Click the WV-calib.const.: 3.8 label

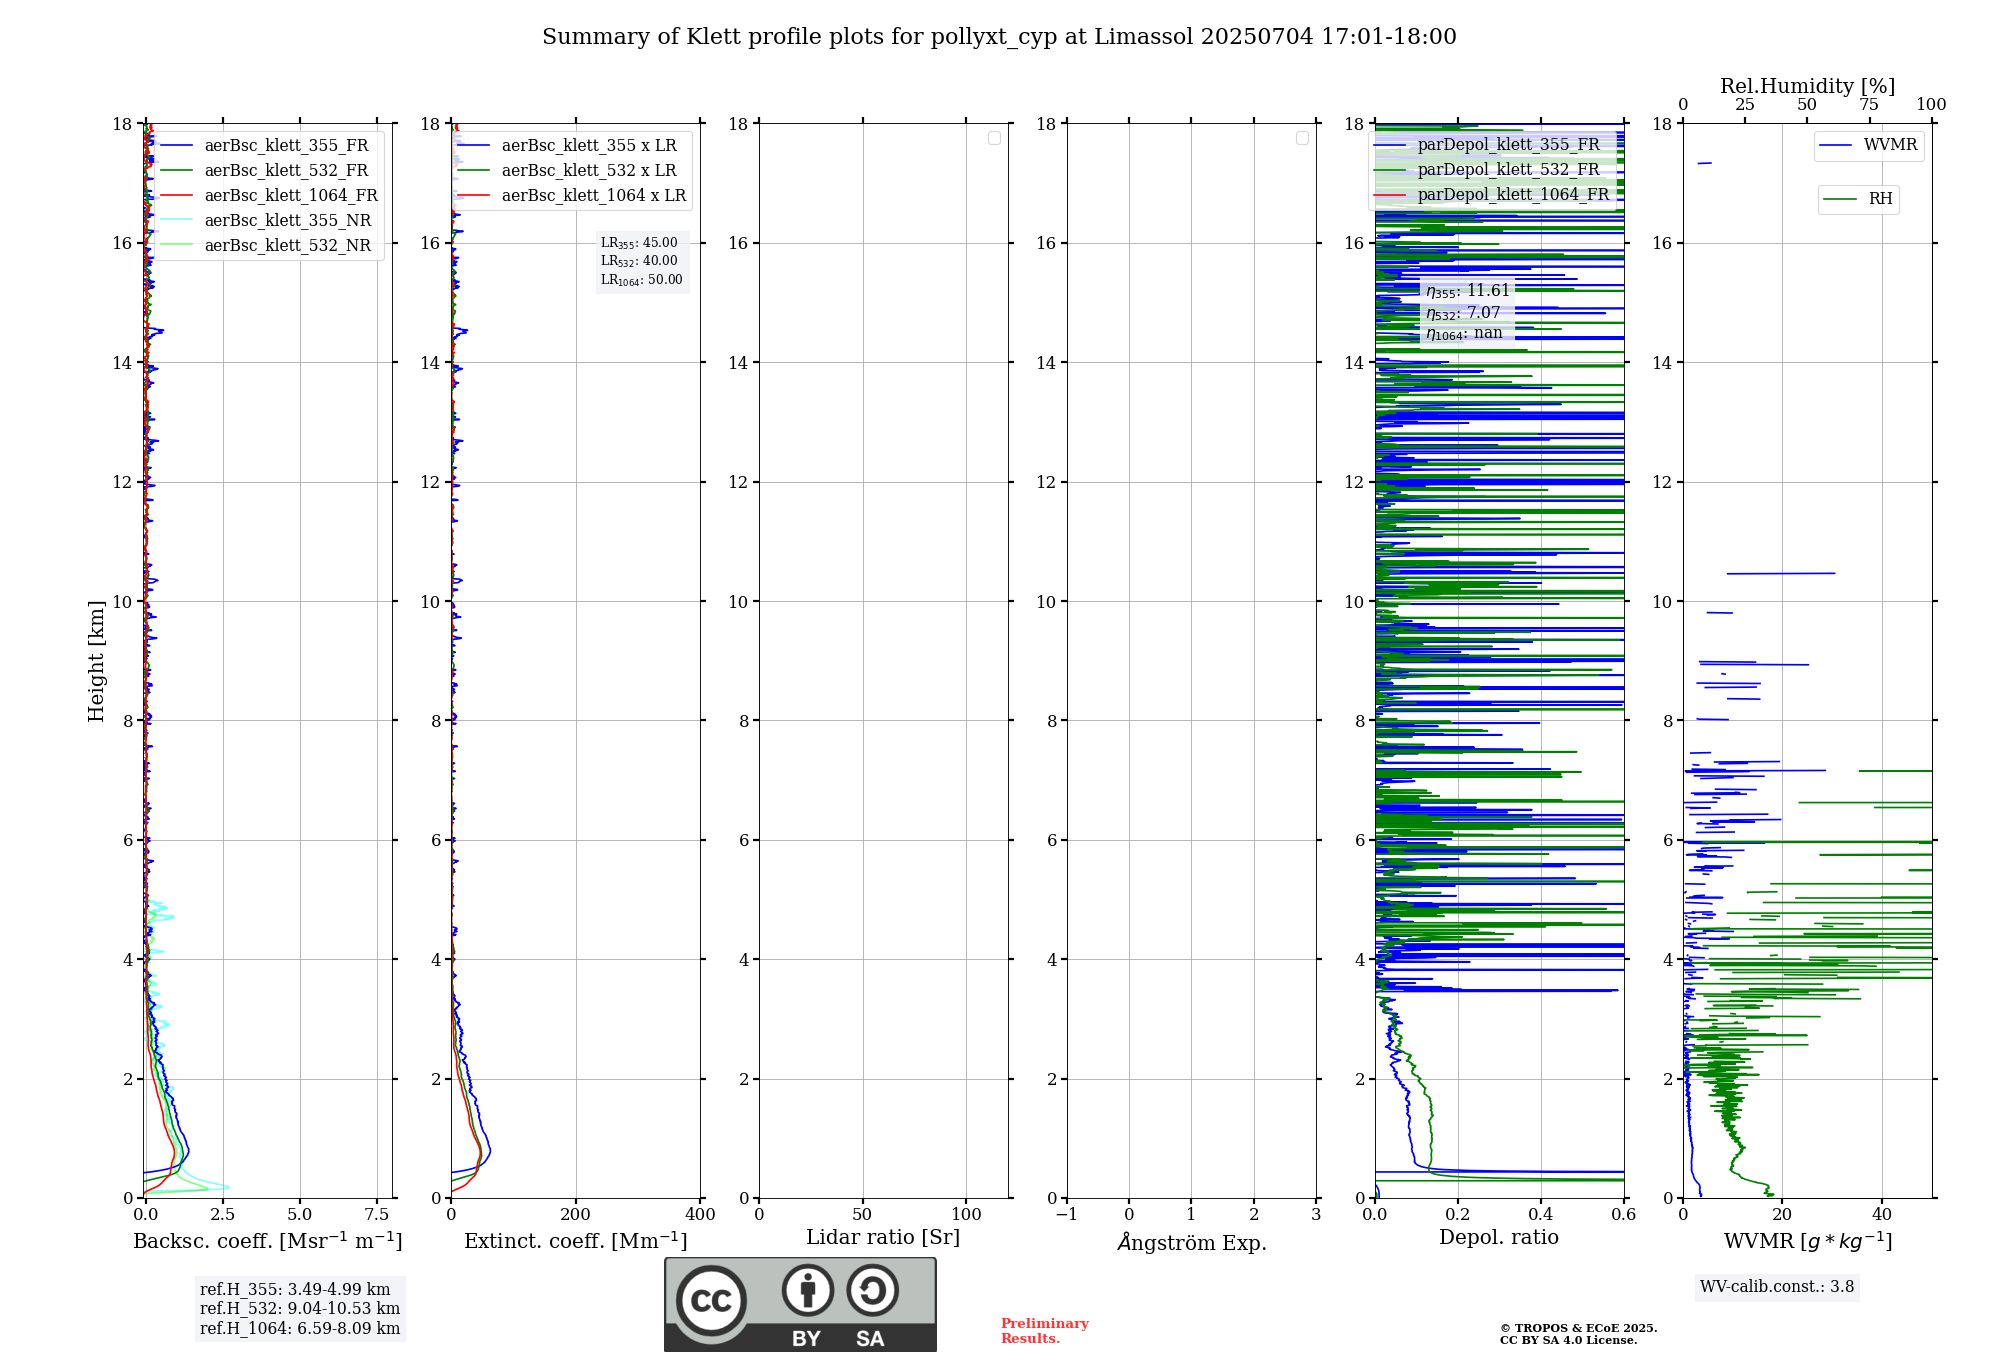(1777, 1286)
